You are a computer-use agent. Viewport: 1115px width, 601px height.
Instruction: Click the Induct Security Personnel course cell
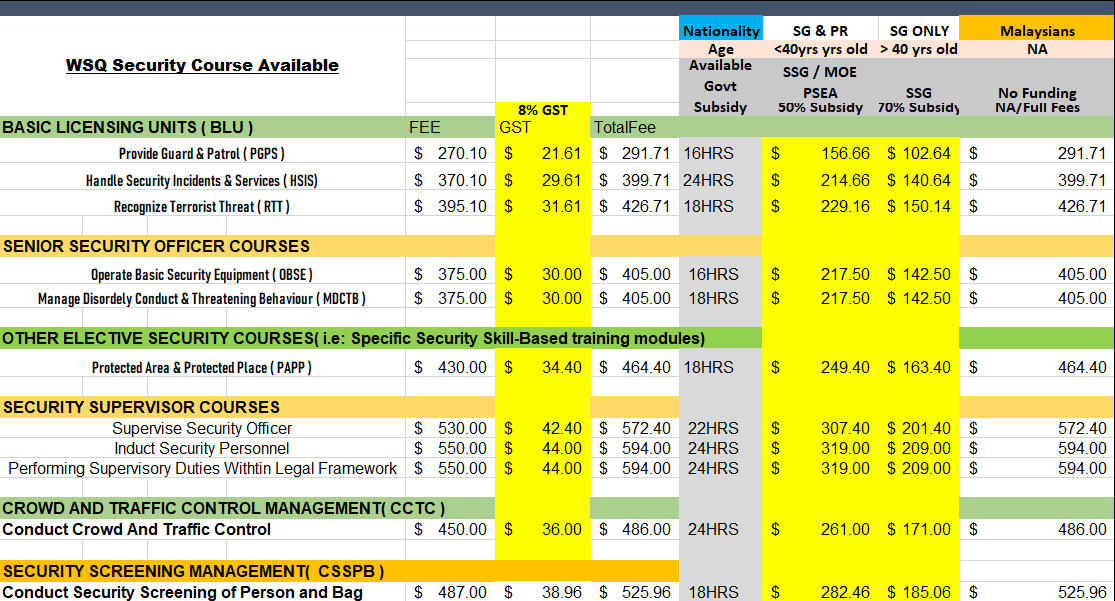[202, 448]
